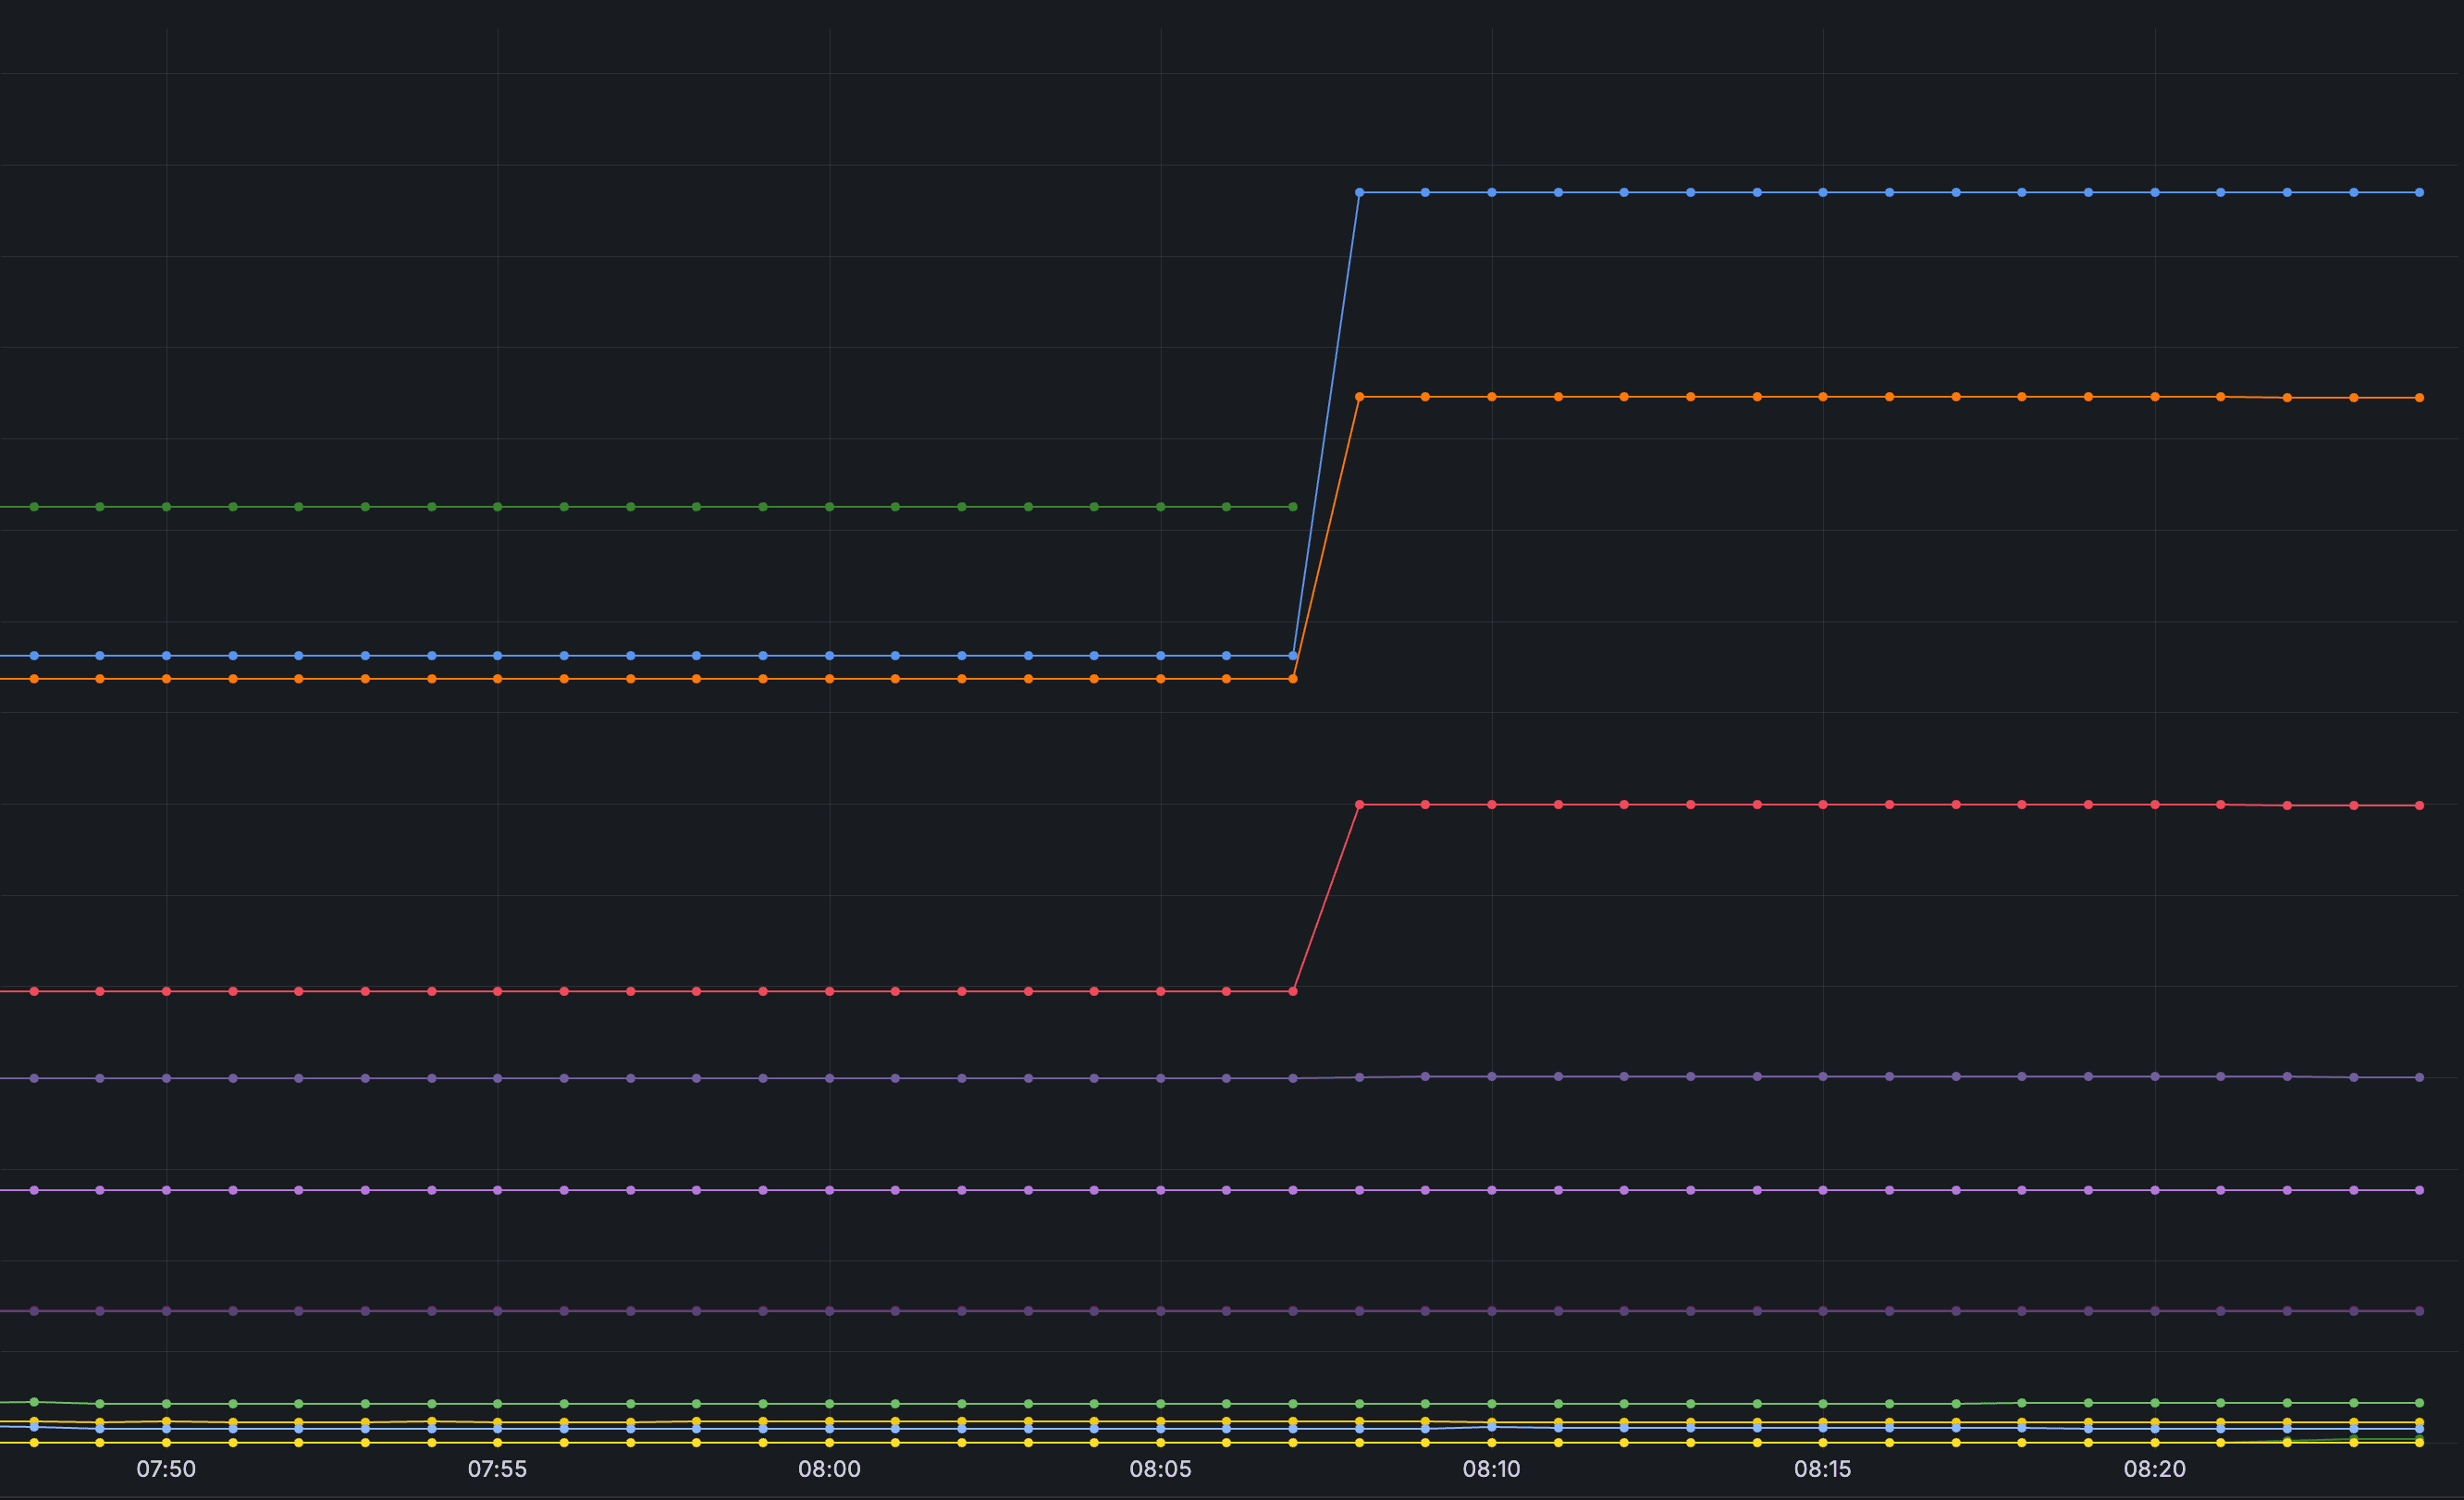This screenshot has width=2464, height=1500.
Task: Click the 08:00 time axis label
Action: point(829,1469)
